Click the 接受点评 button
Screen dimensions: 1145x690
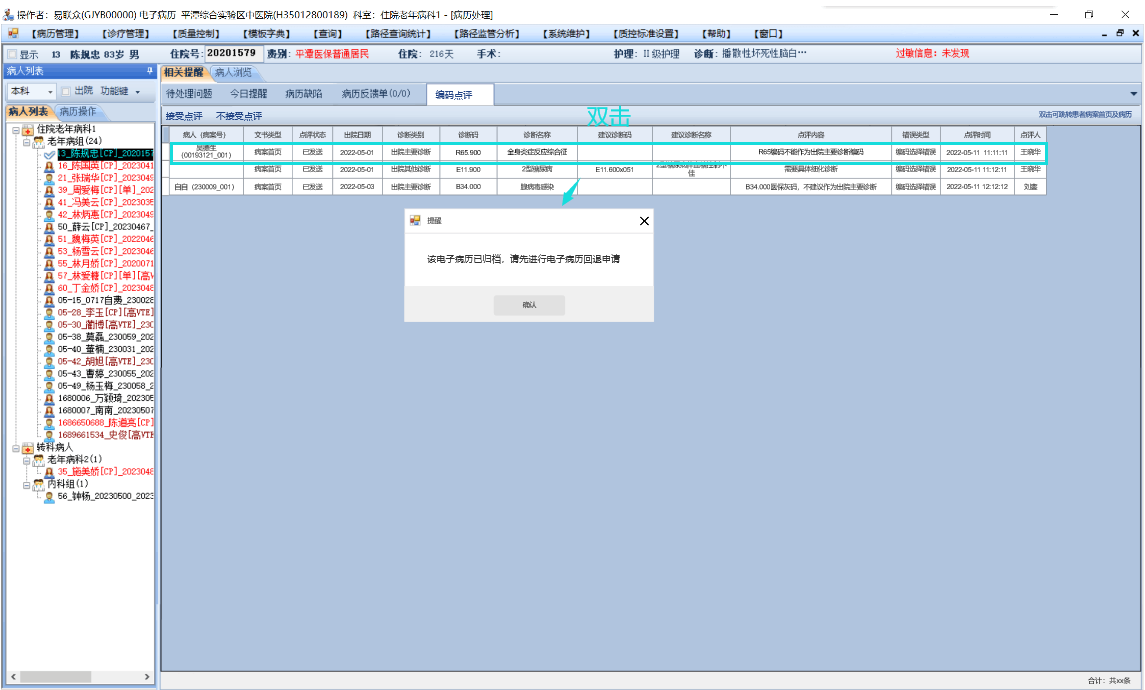(184, 116)
